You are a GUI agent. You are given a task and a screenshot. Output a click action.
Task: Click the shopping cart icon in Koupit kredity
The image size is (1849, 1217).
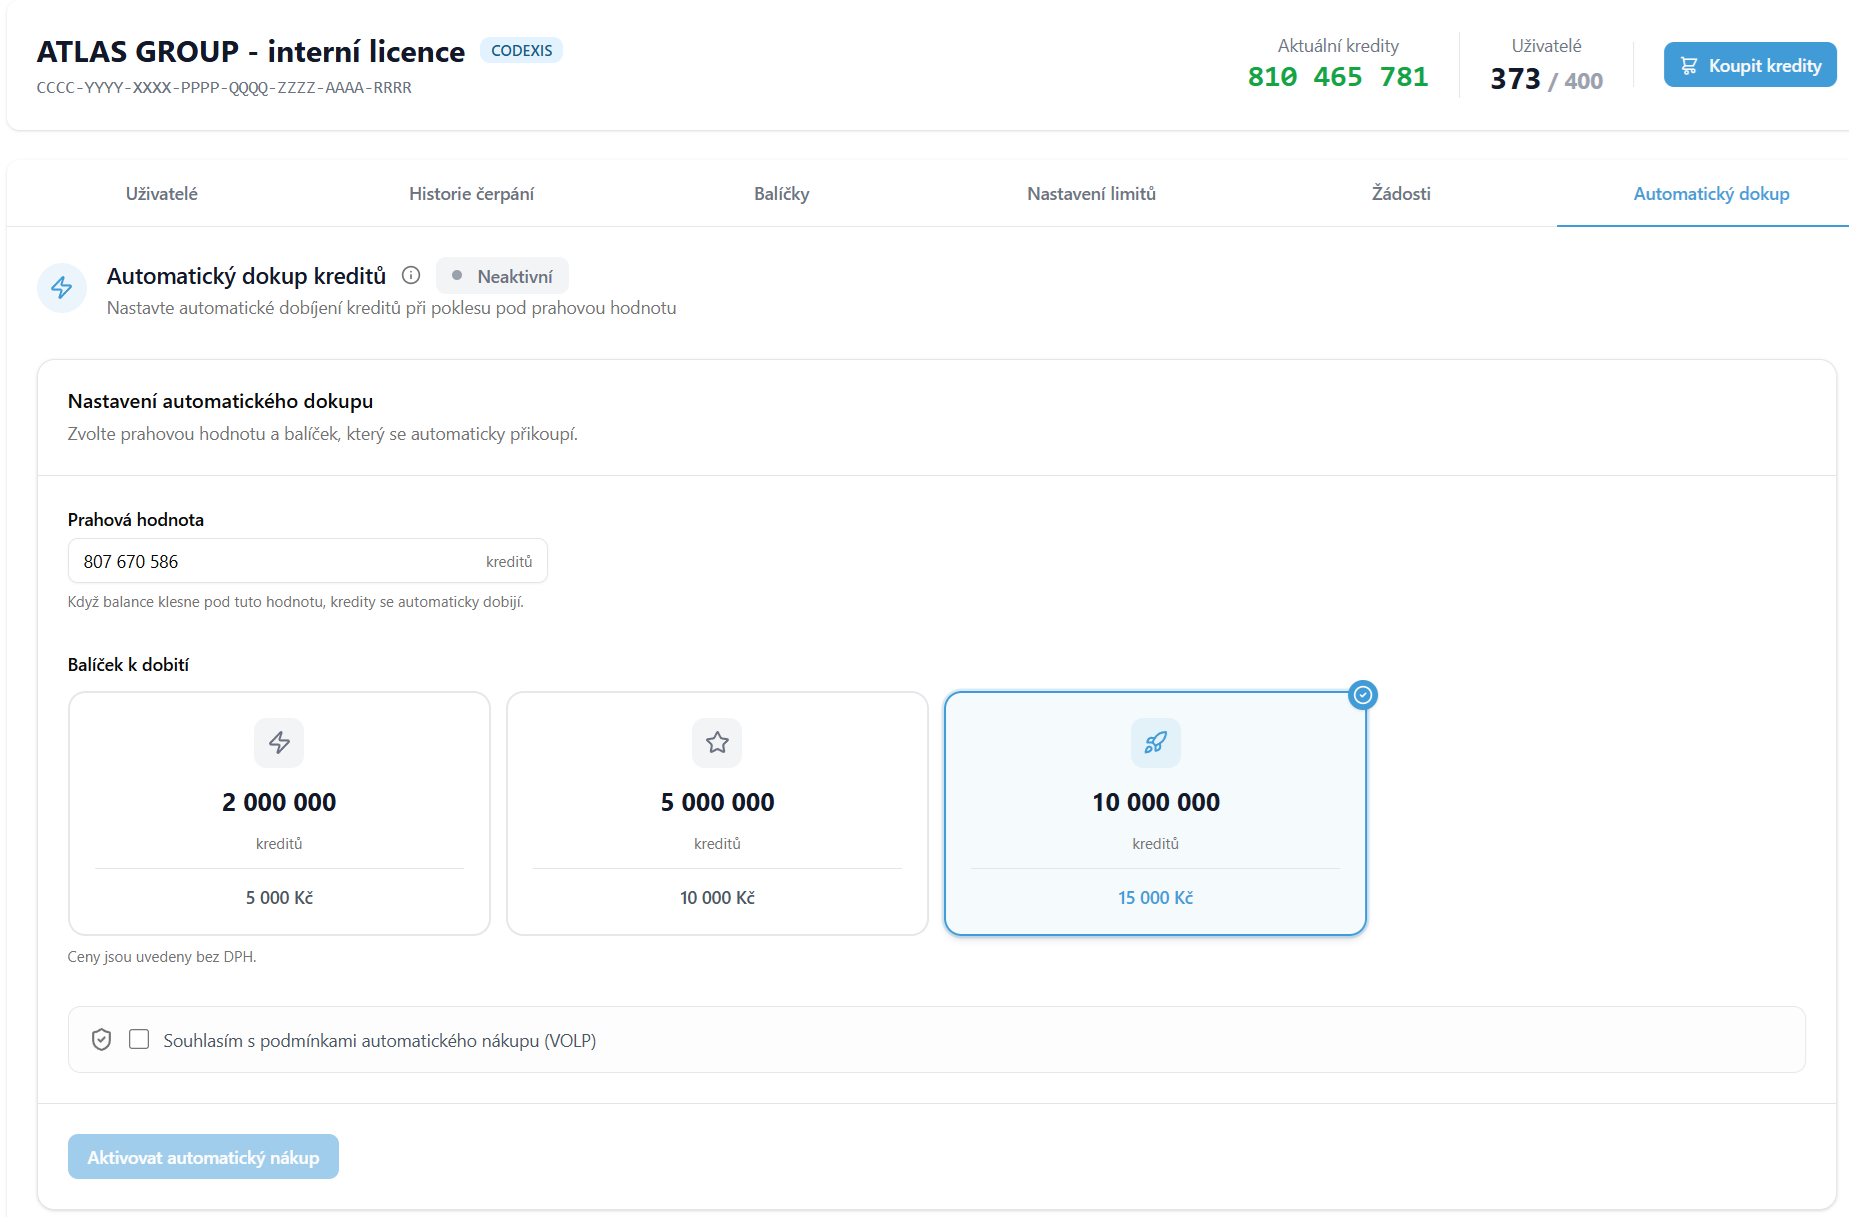[1689, 64]
